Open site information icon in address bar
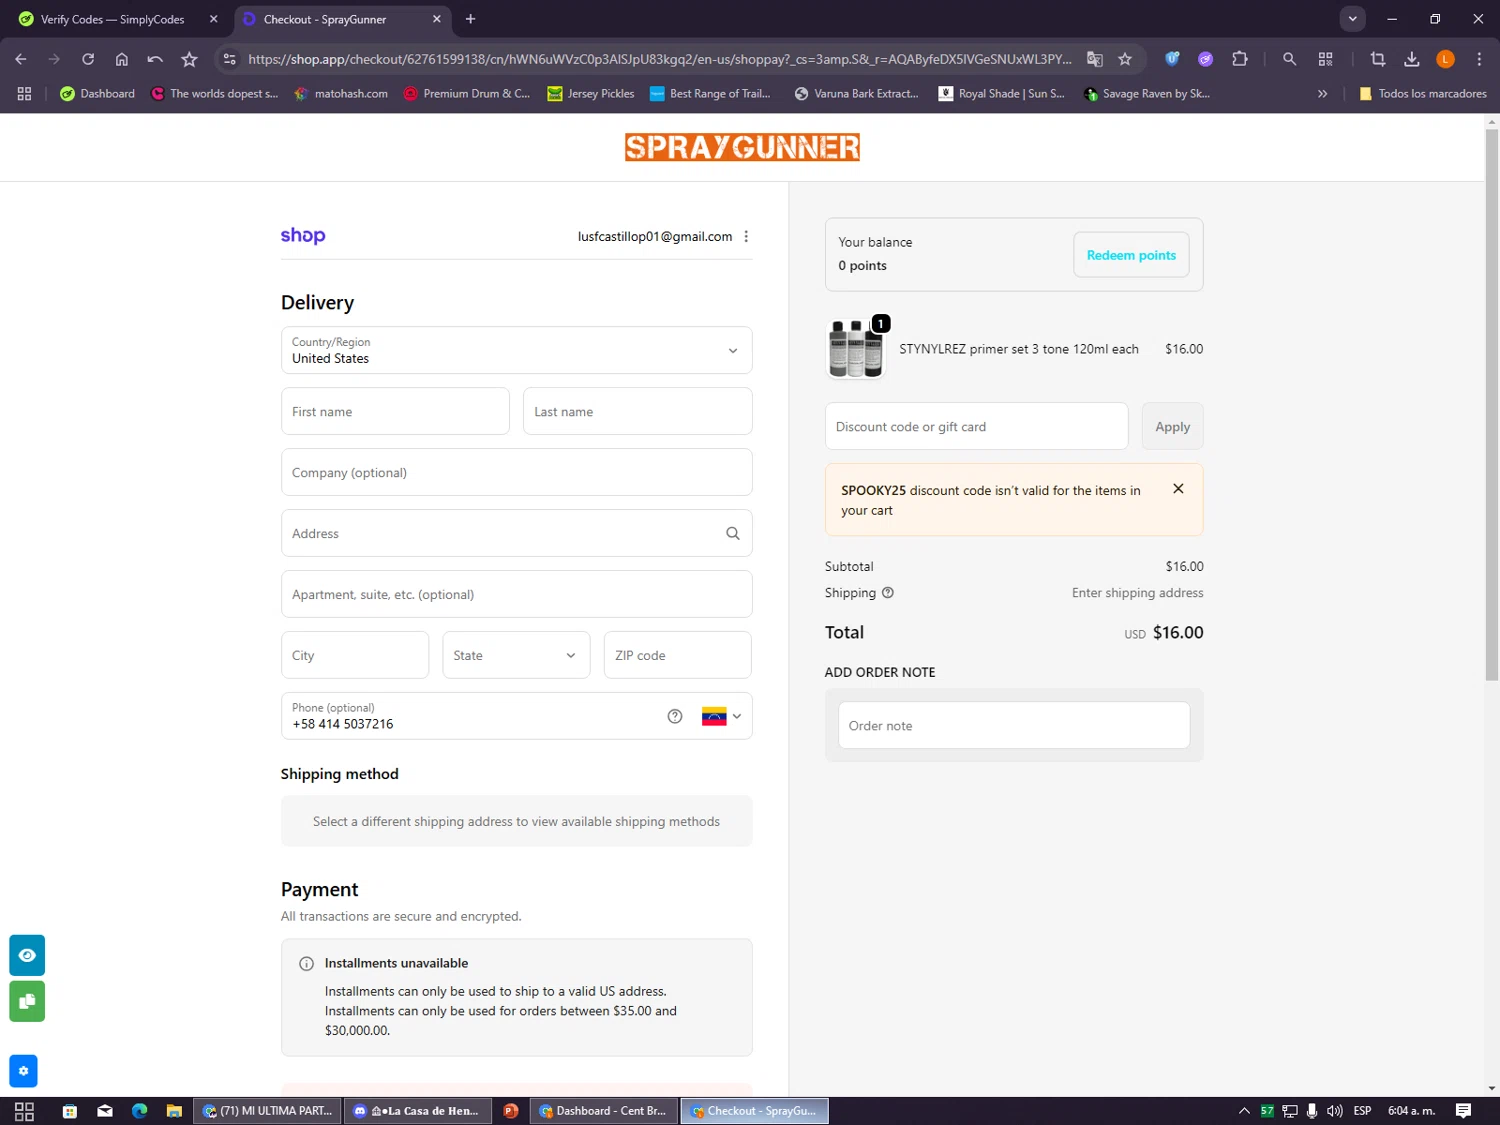 230,59
